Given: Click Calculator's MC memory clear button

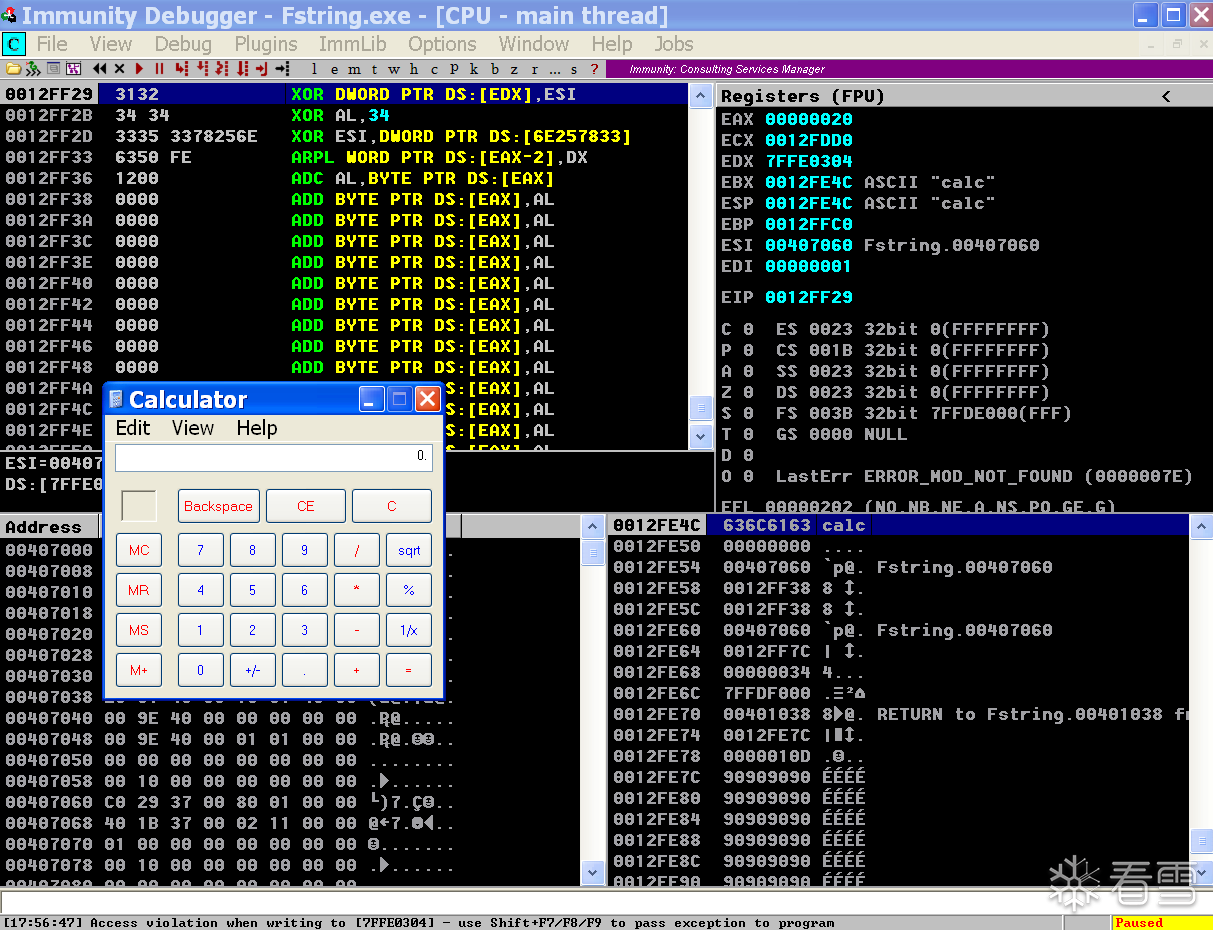Looking at the screenshot, I should pos(139,550).
